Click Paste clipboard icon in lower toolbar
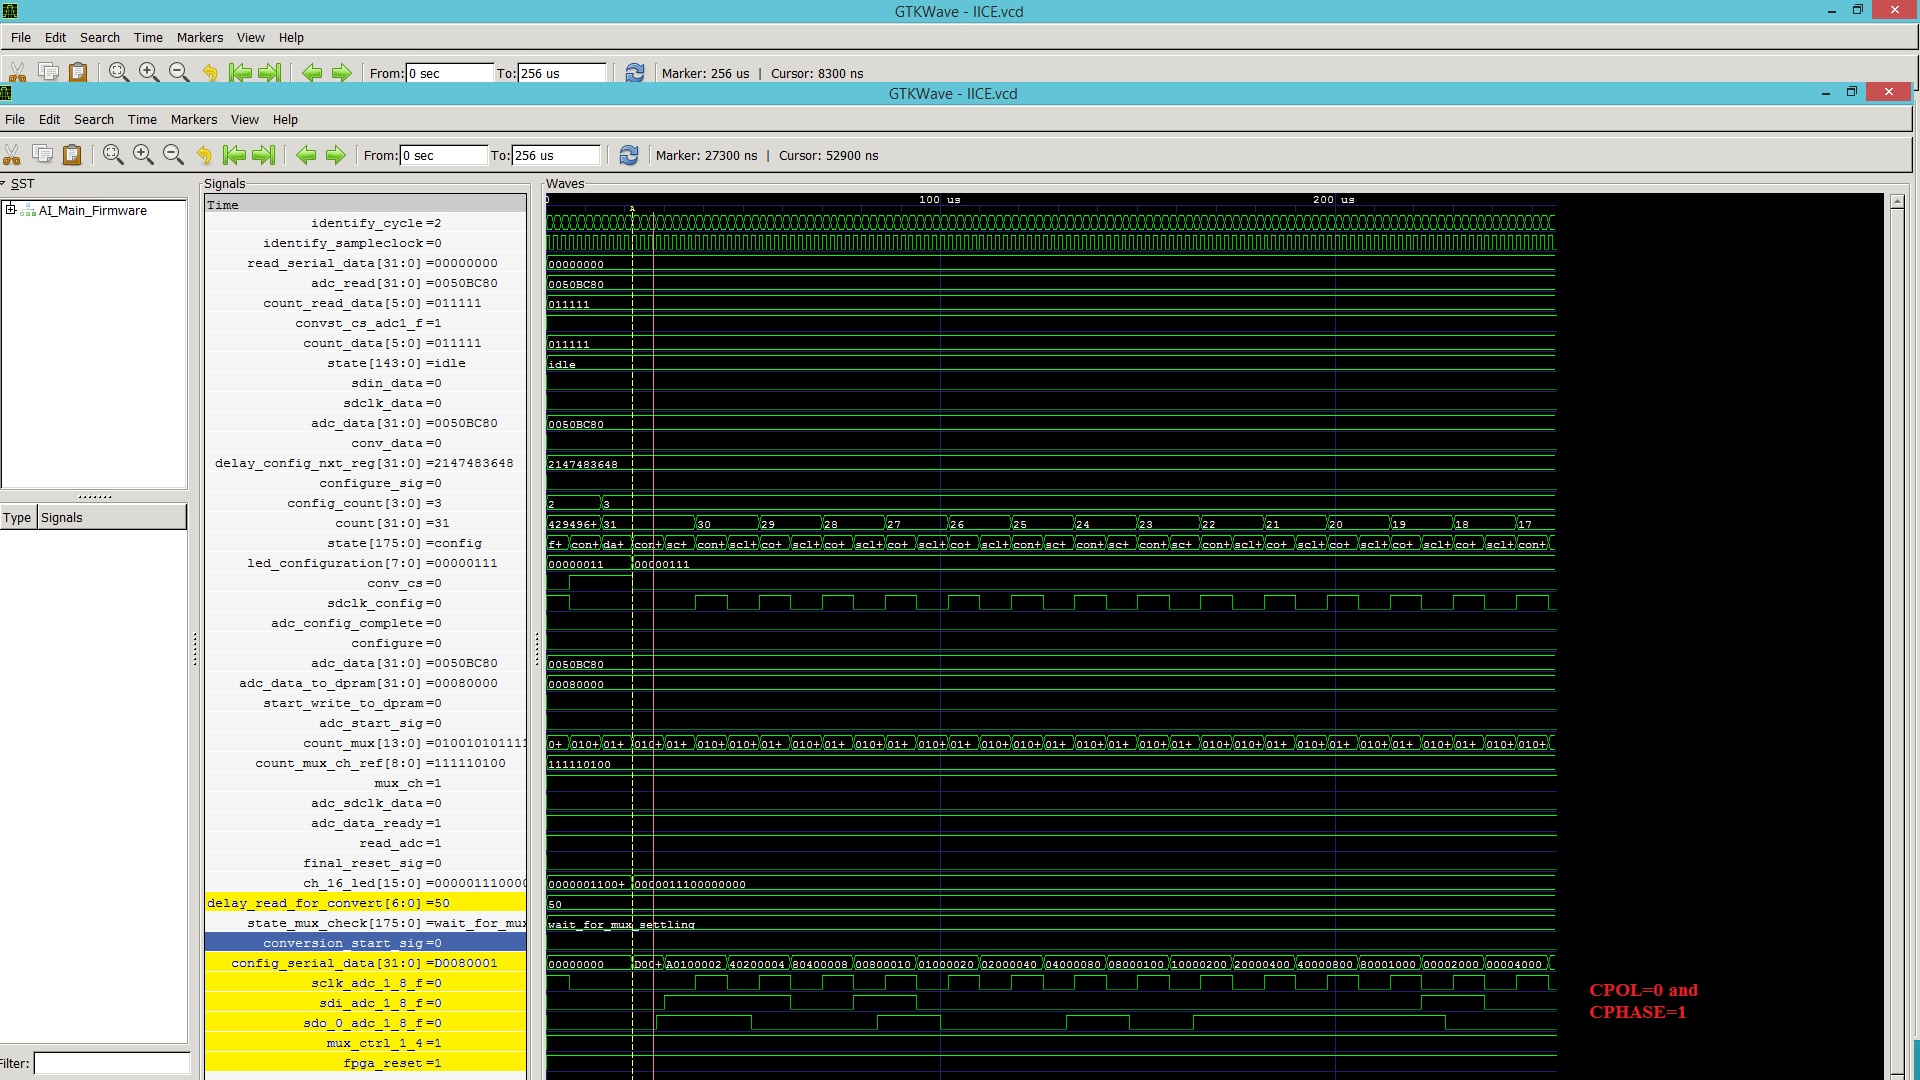Image resolution: width=1920 pixels, height=1080 pixels. coord(72,155)
